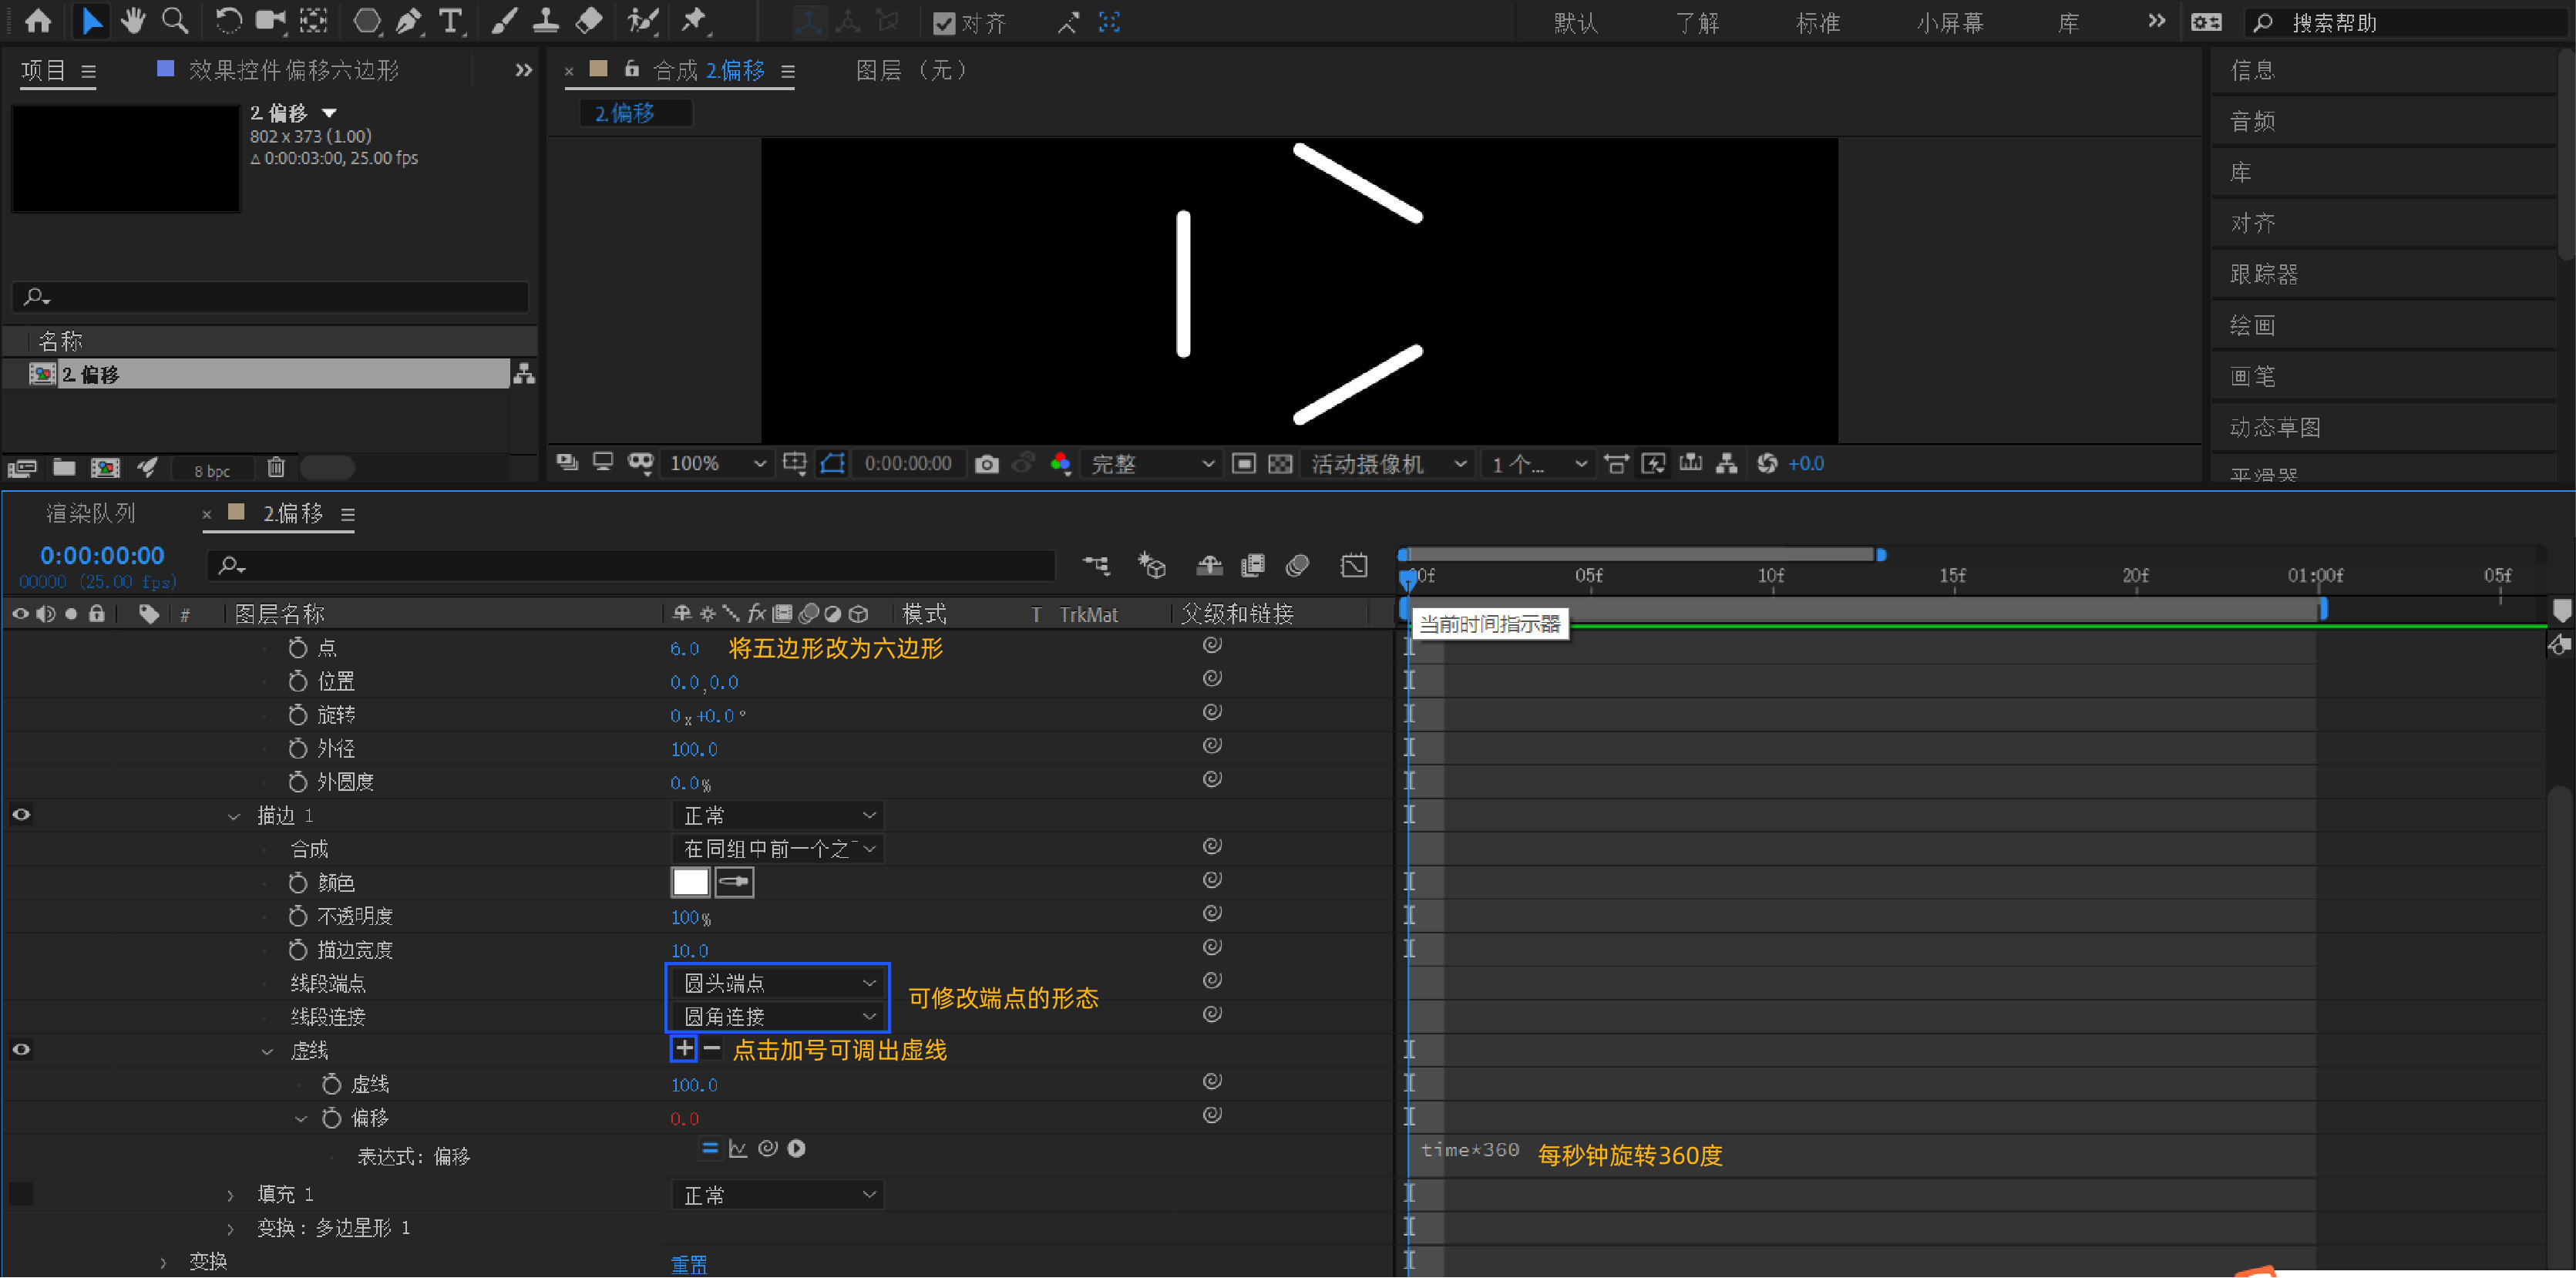Open the 跟踪器 panel

[x=2264, y=274]
